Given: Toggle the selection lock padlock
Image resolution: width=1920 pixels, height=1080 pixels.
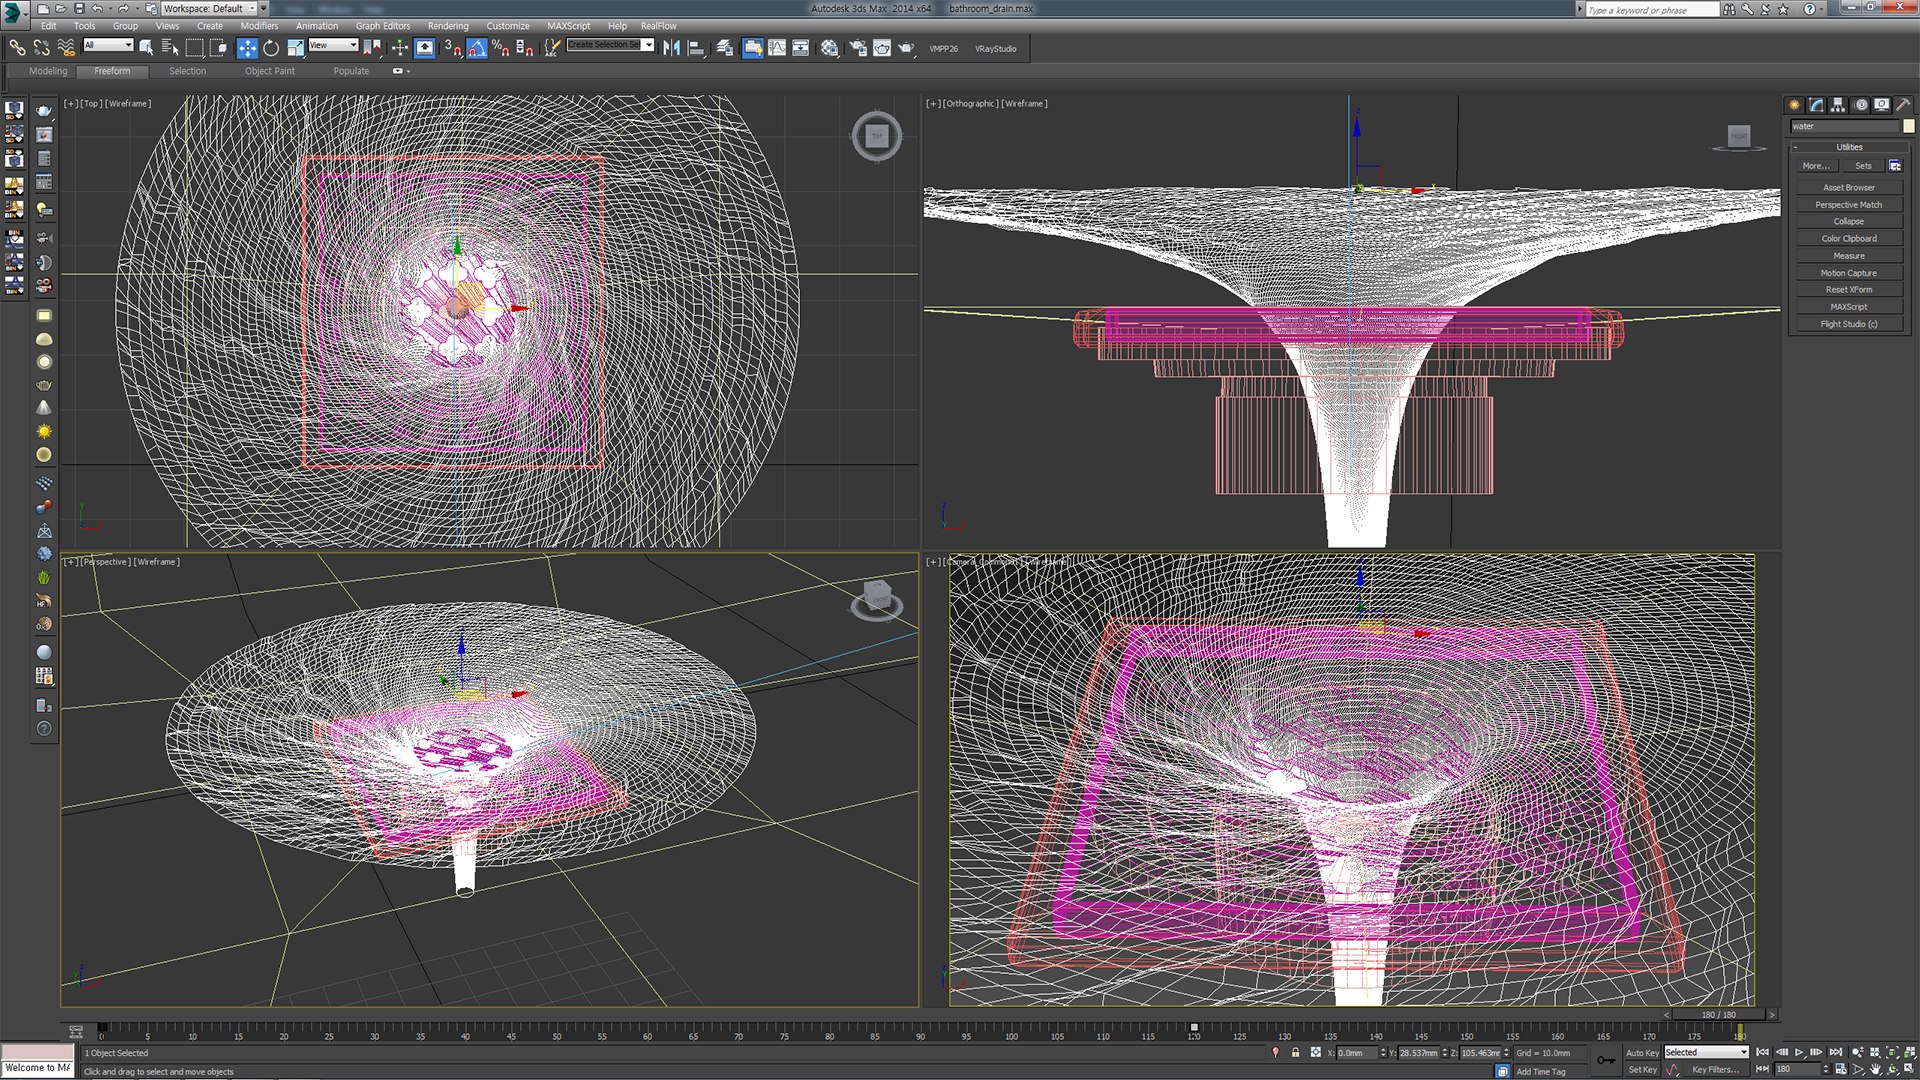Looking at the screenshot, I should [1295, 1053].
